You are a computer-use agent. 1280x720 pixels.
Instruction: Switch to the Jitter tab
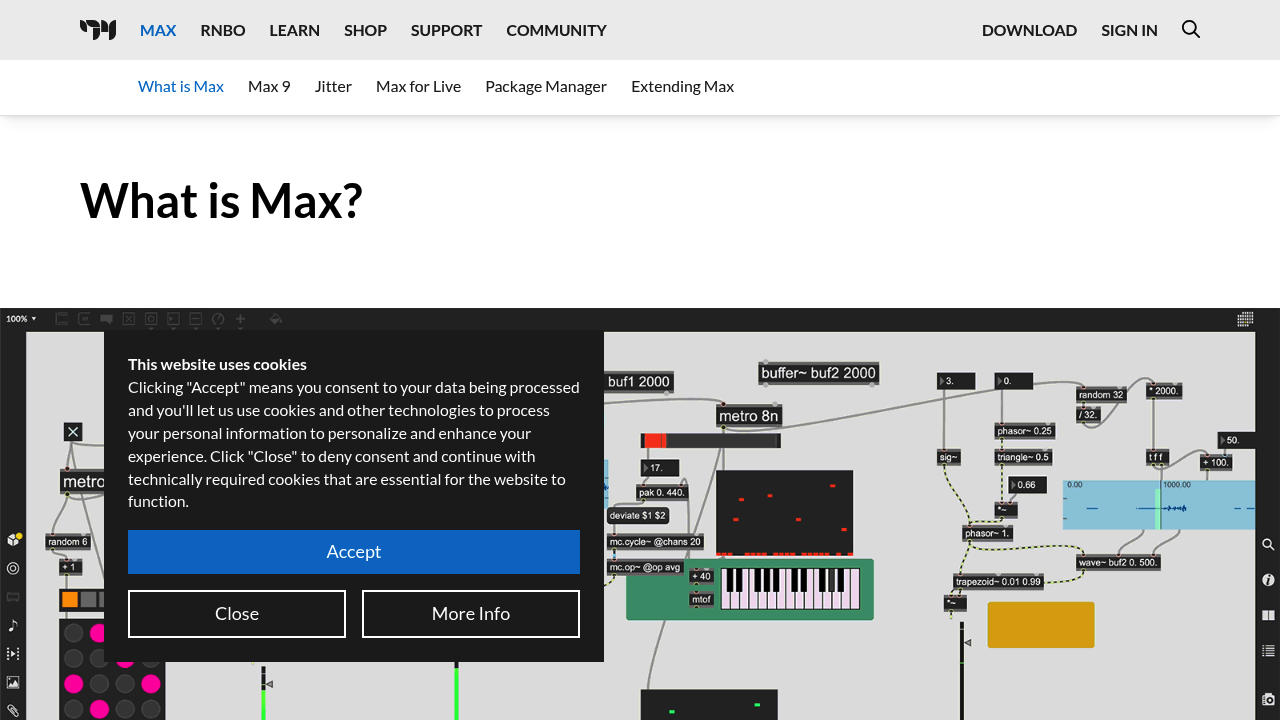click(x=333, y=86)
